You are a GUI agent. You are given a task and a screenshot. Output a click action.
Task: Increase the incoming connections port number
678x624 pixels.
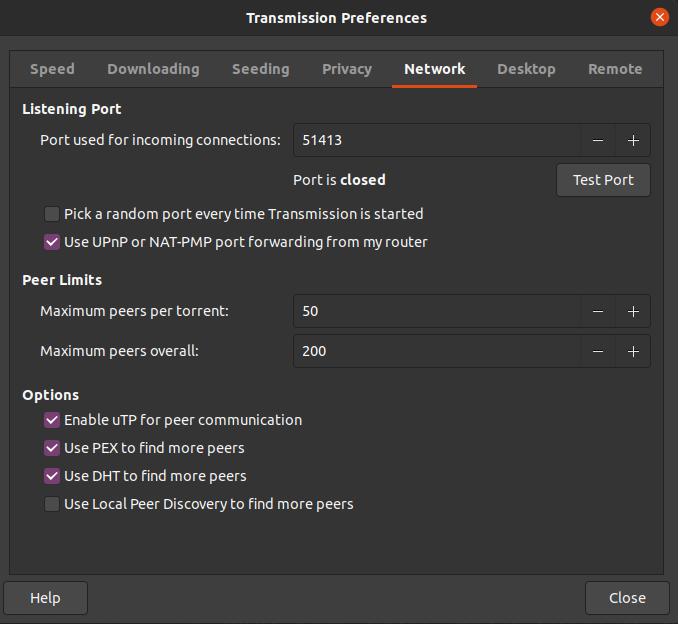[x=633, y=141]
